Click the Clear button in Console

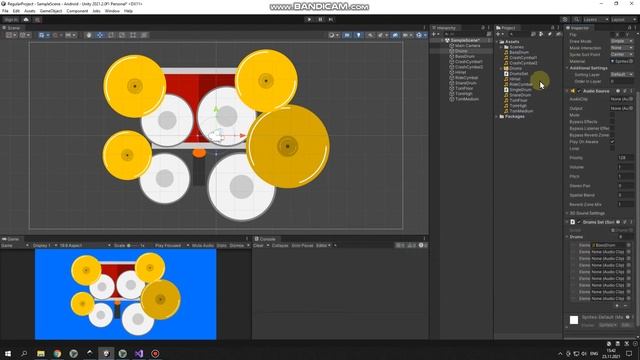tap(258, 245)
